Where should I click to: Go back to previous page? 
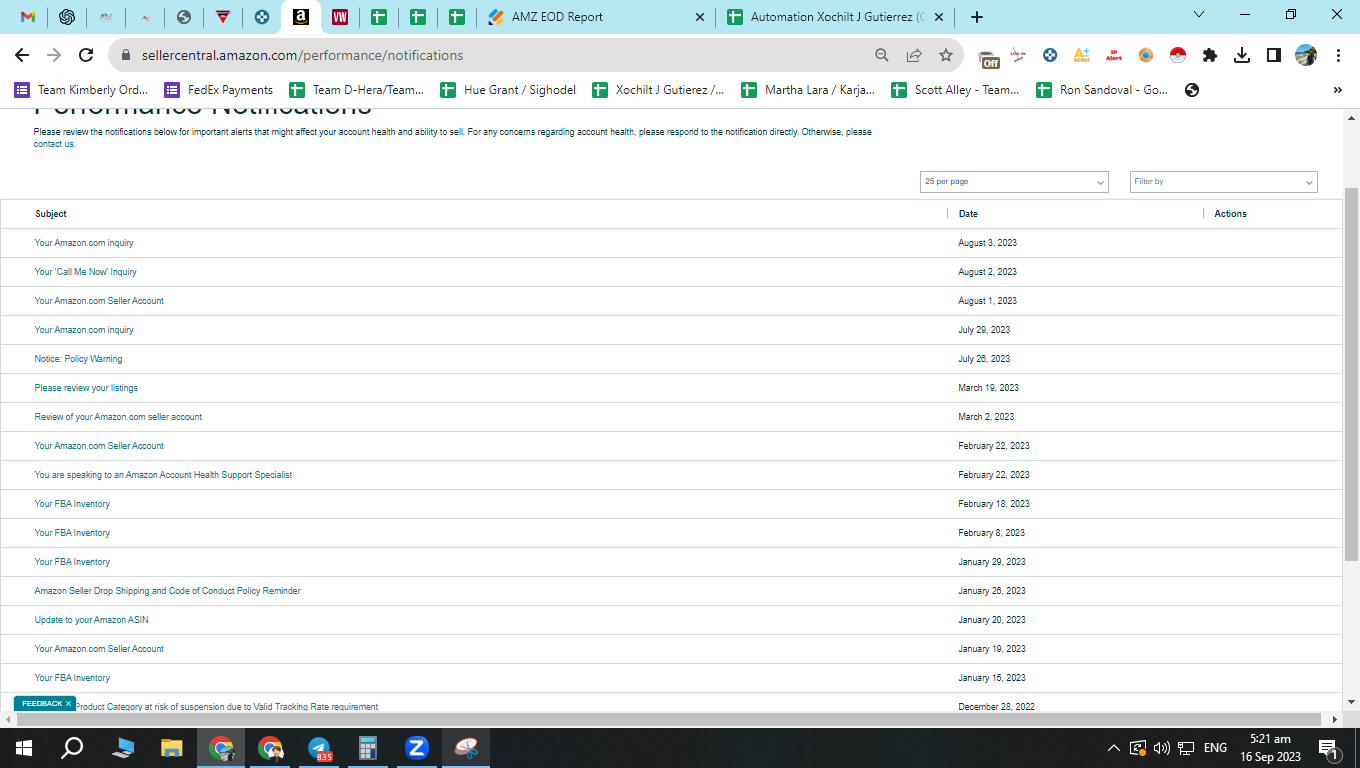tap(22, 55)
